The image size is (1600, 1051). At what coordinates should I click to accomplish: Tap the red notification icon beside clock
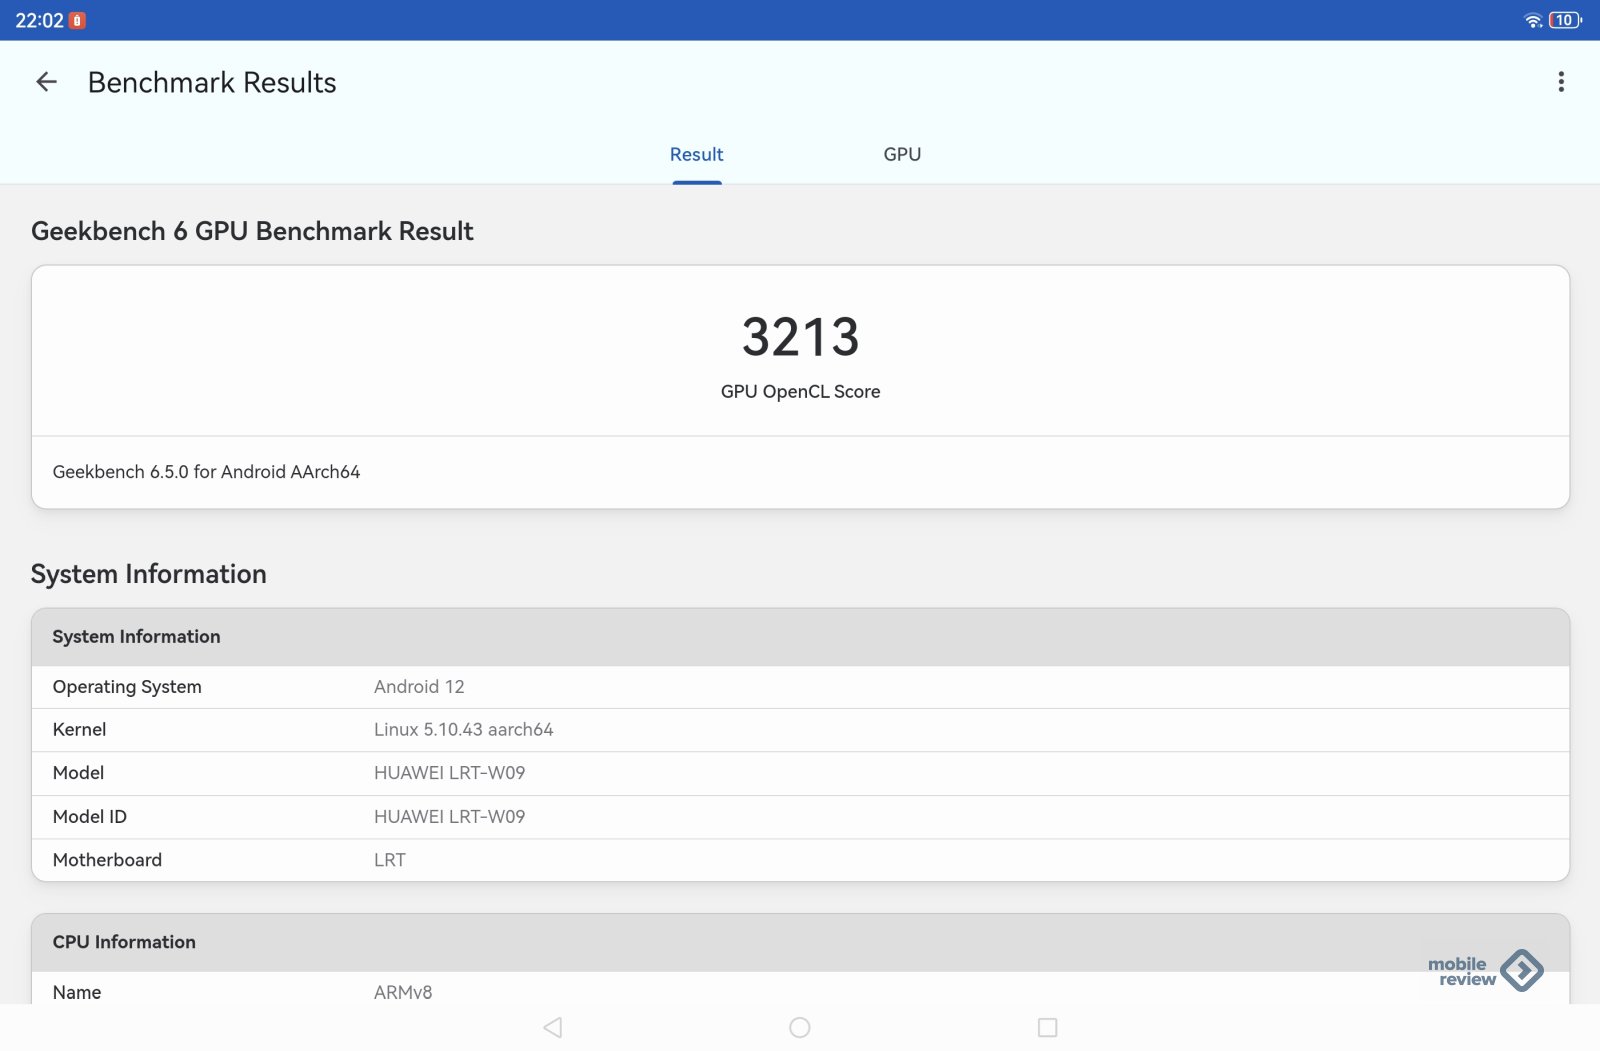click(x=77, y=20)
